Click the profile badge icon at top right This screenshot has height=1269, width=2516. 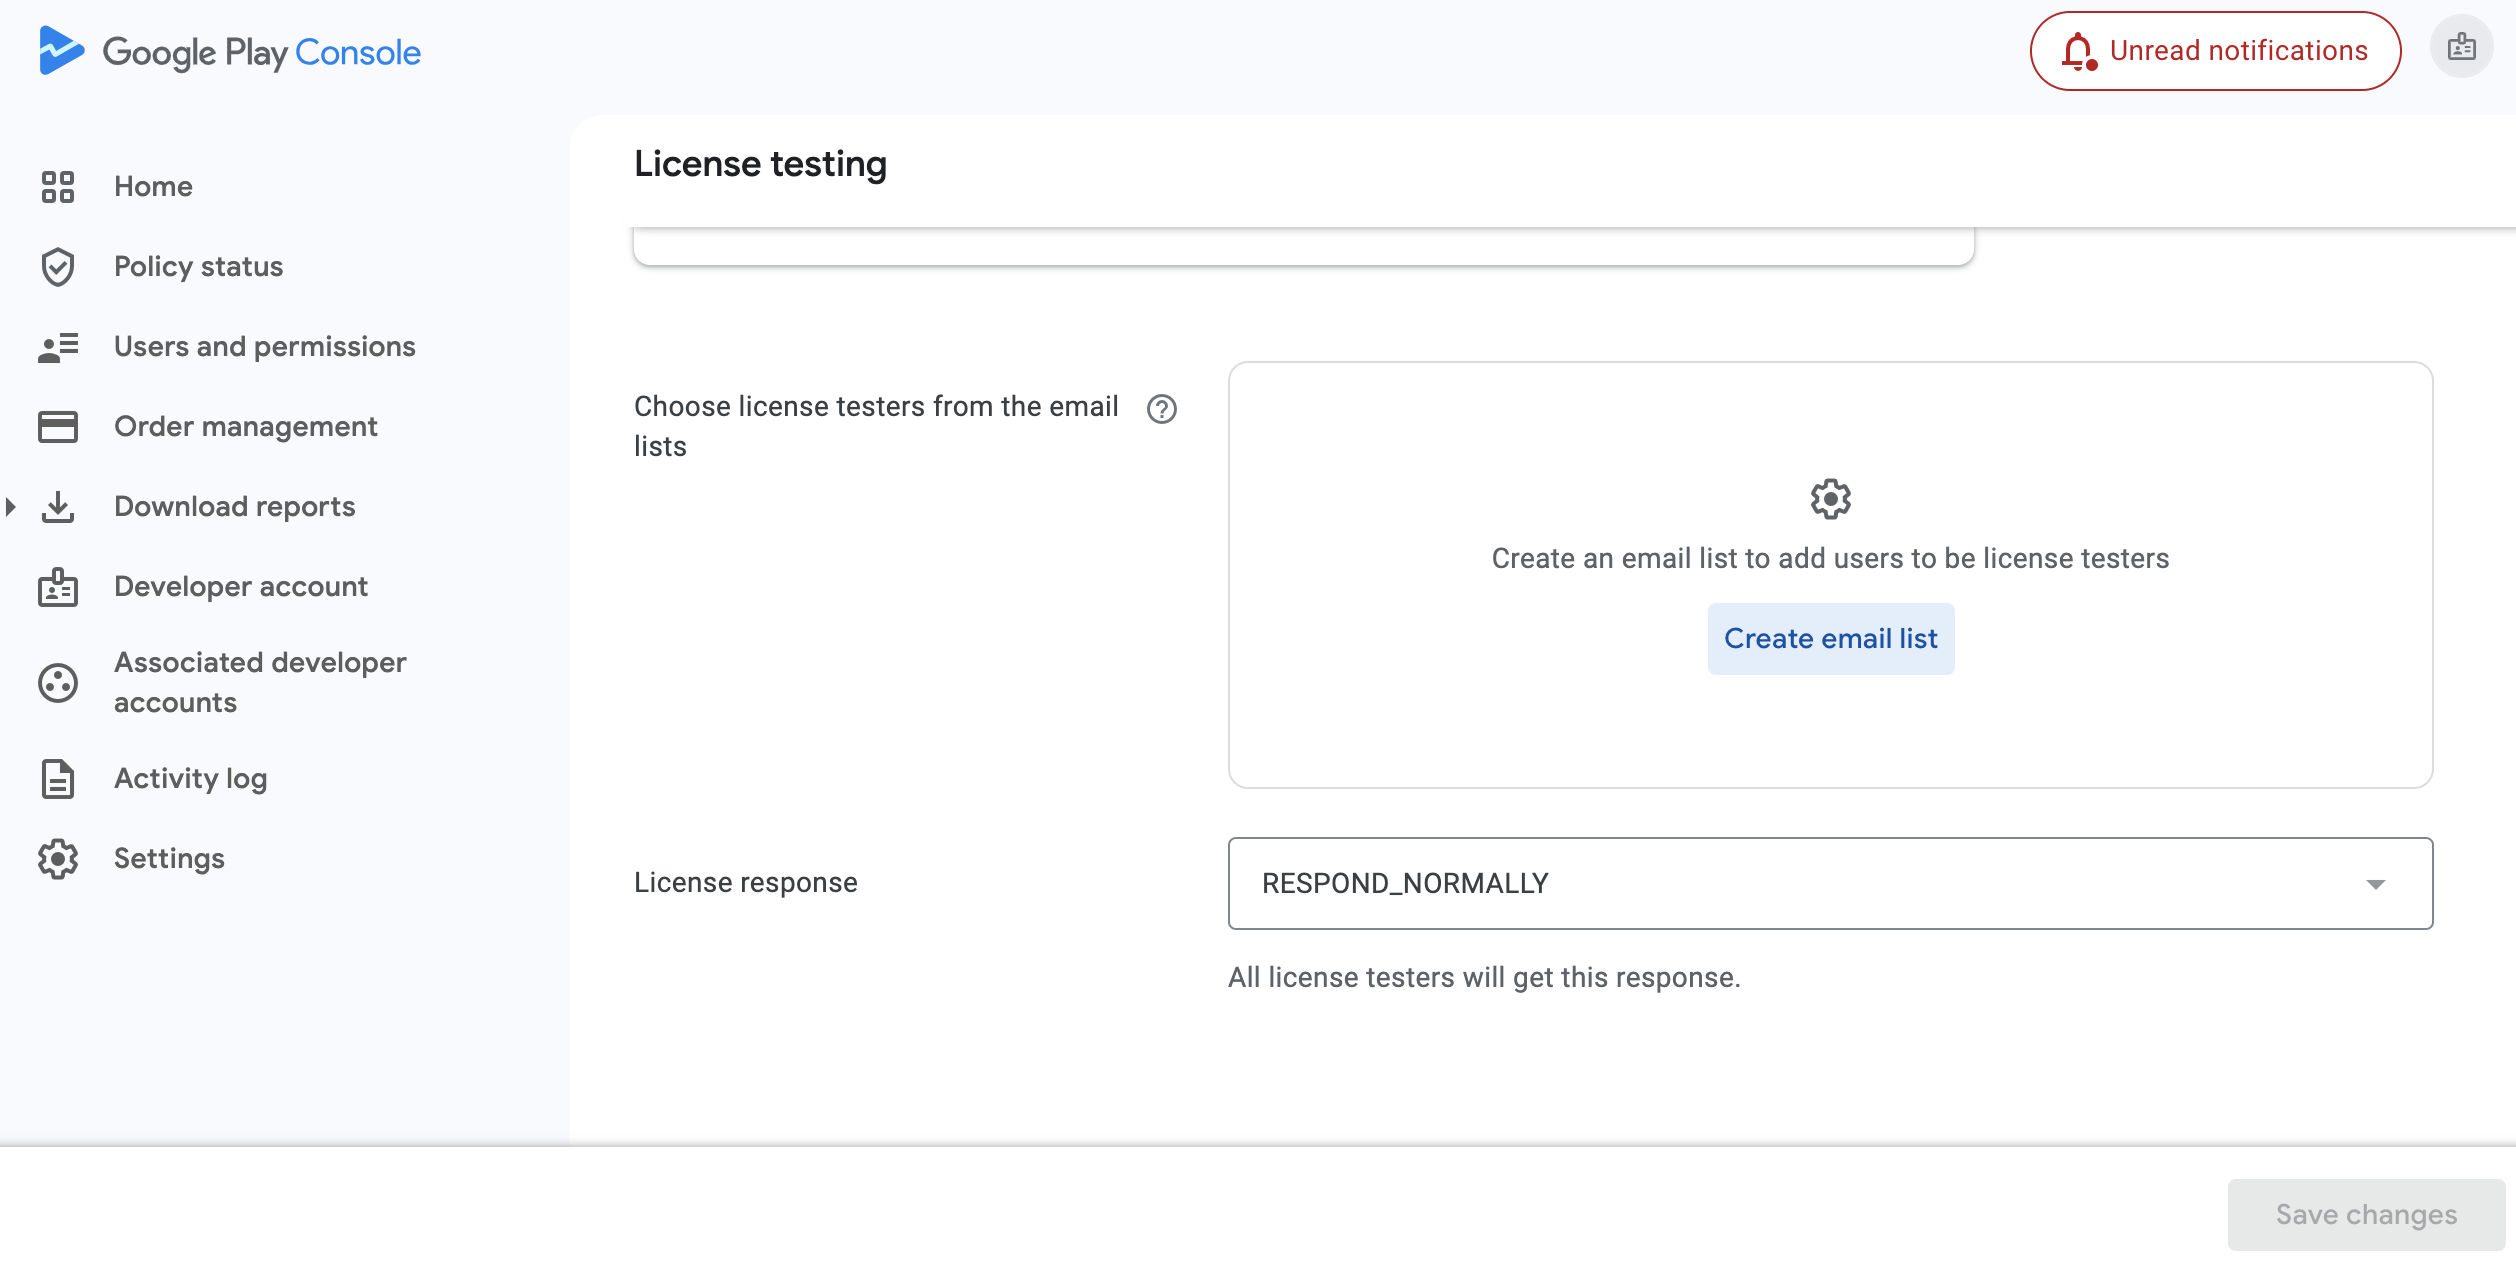(2461, 46)
